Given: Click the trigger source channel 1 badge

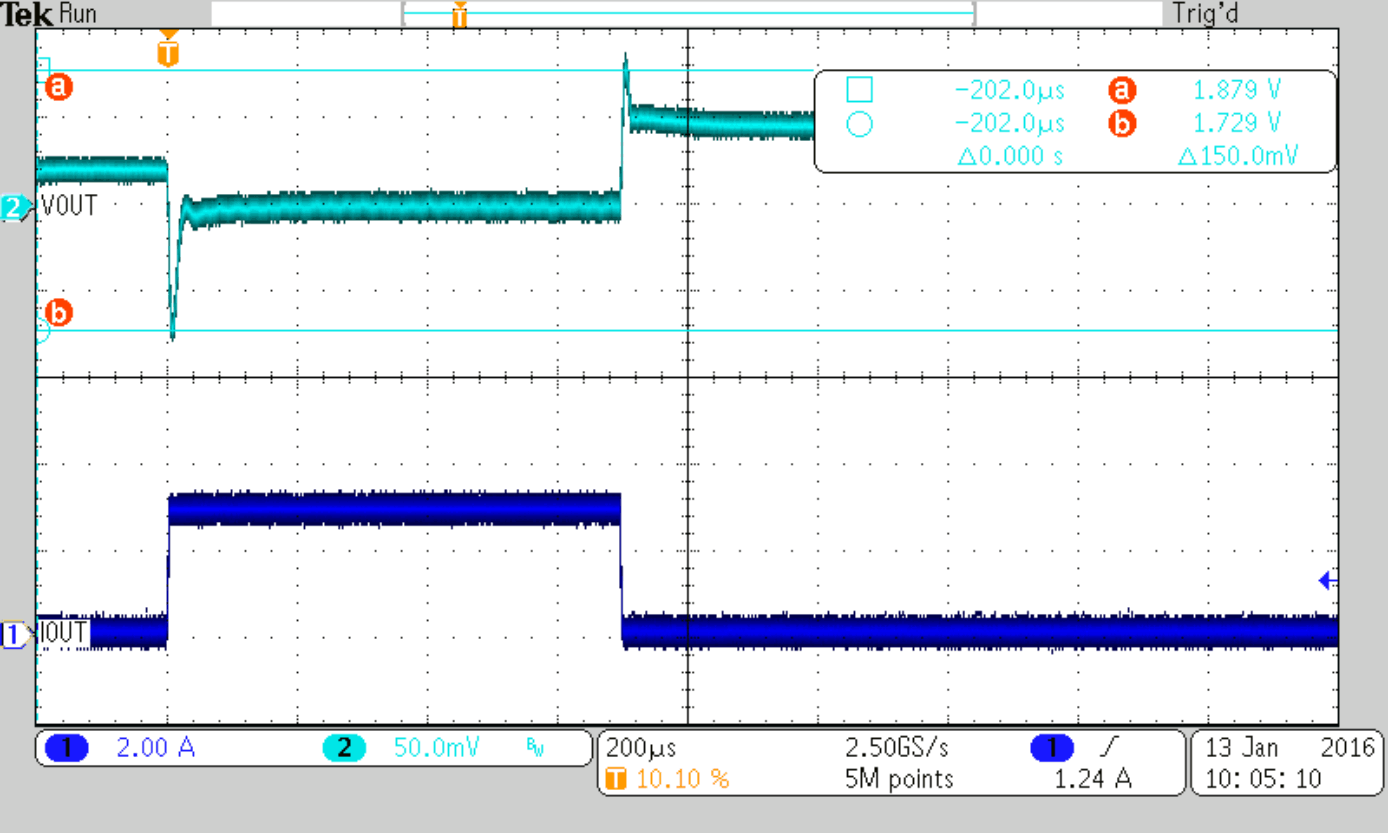Looking at the screenshot, I should pos(1051,748).
